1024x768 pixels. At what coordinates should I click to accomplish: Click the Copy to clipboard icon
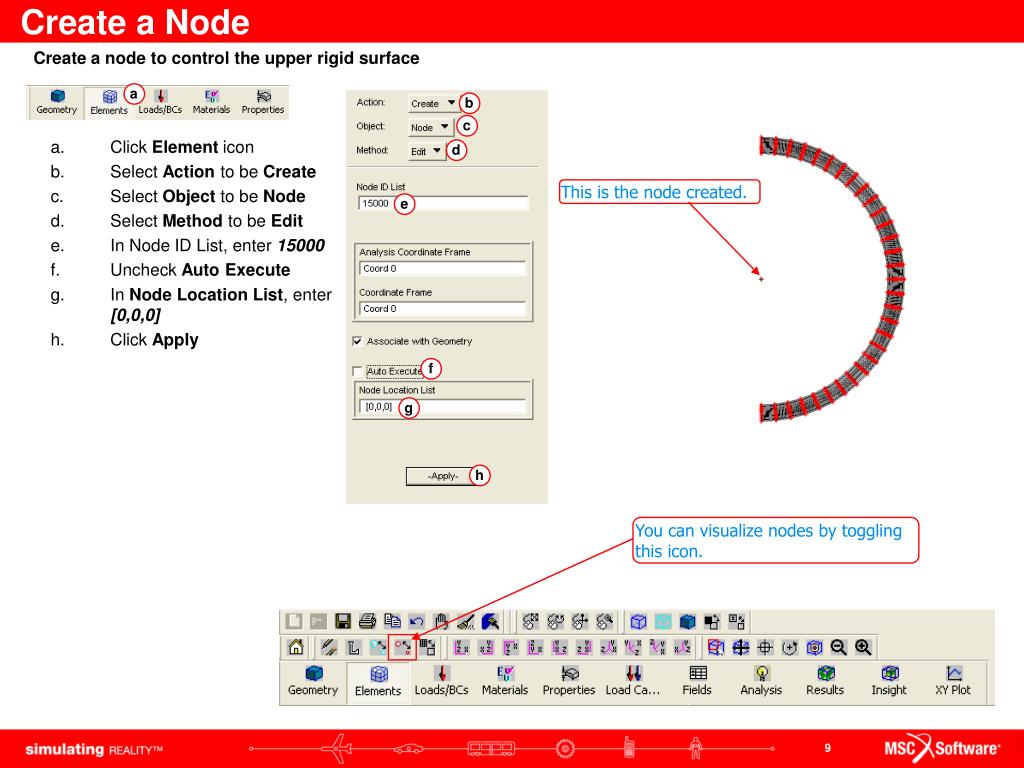click(392, 621)
